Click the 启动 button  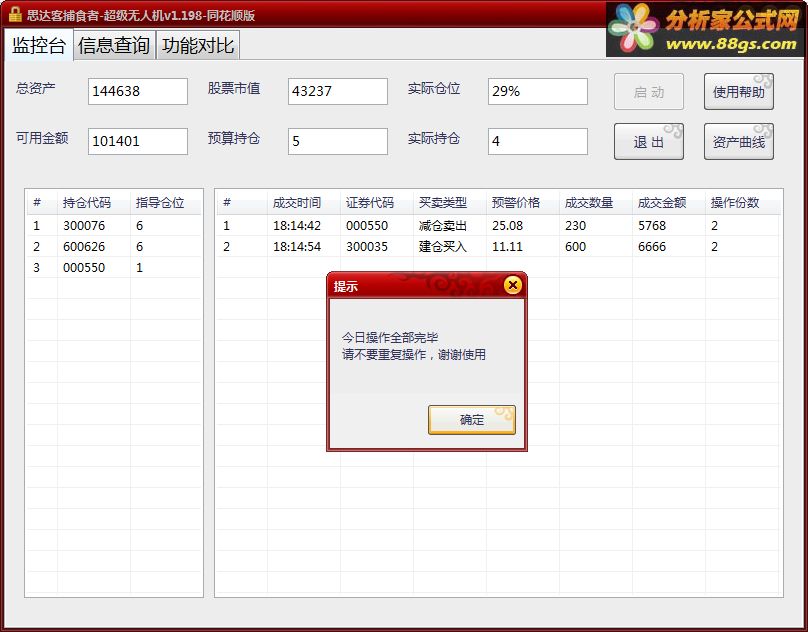649,92
